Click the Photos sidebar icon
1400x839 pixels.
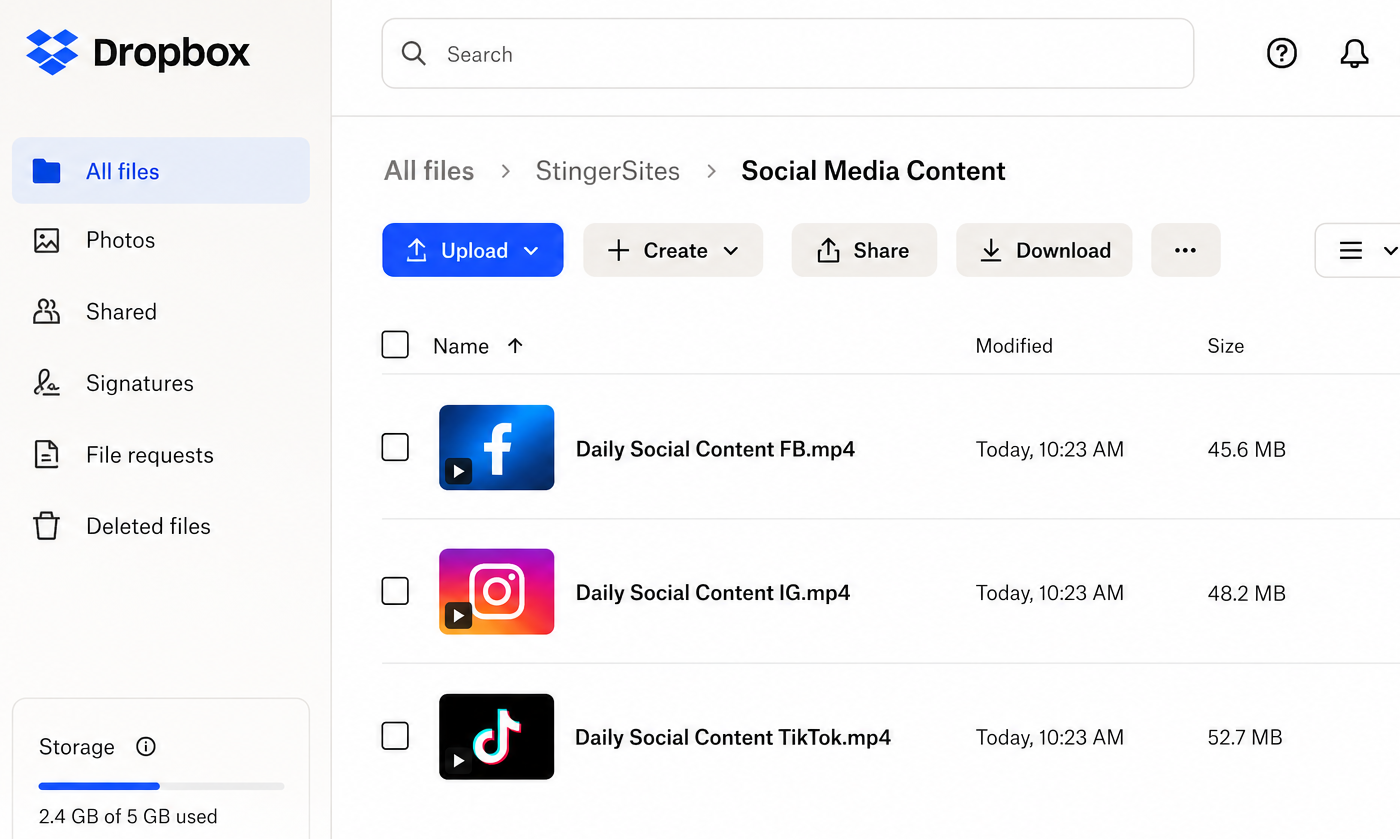[x=46, y=240]
